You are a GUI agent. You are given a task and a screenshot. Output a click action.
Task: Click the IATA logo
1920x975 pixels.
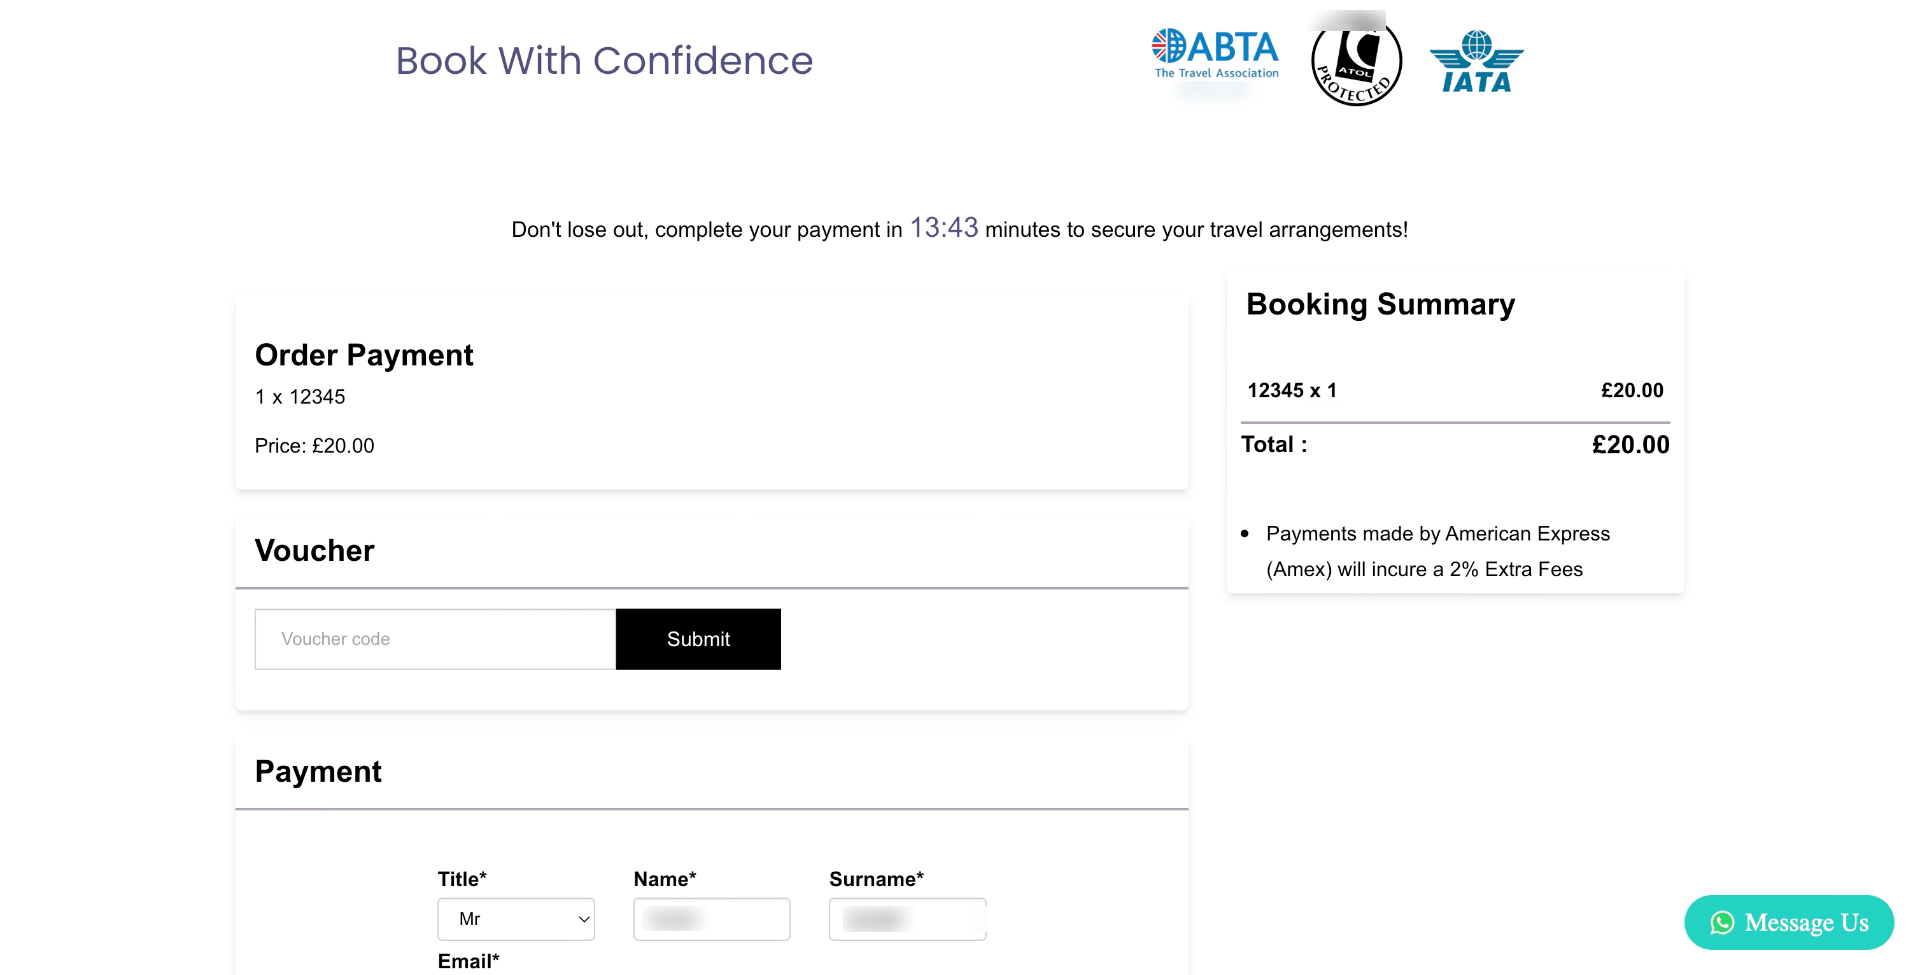pyautogui.click(x=1476, y=61)
